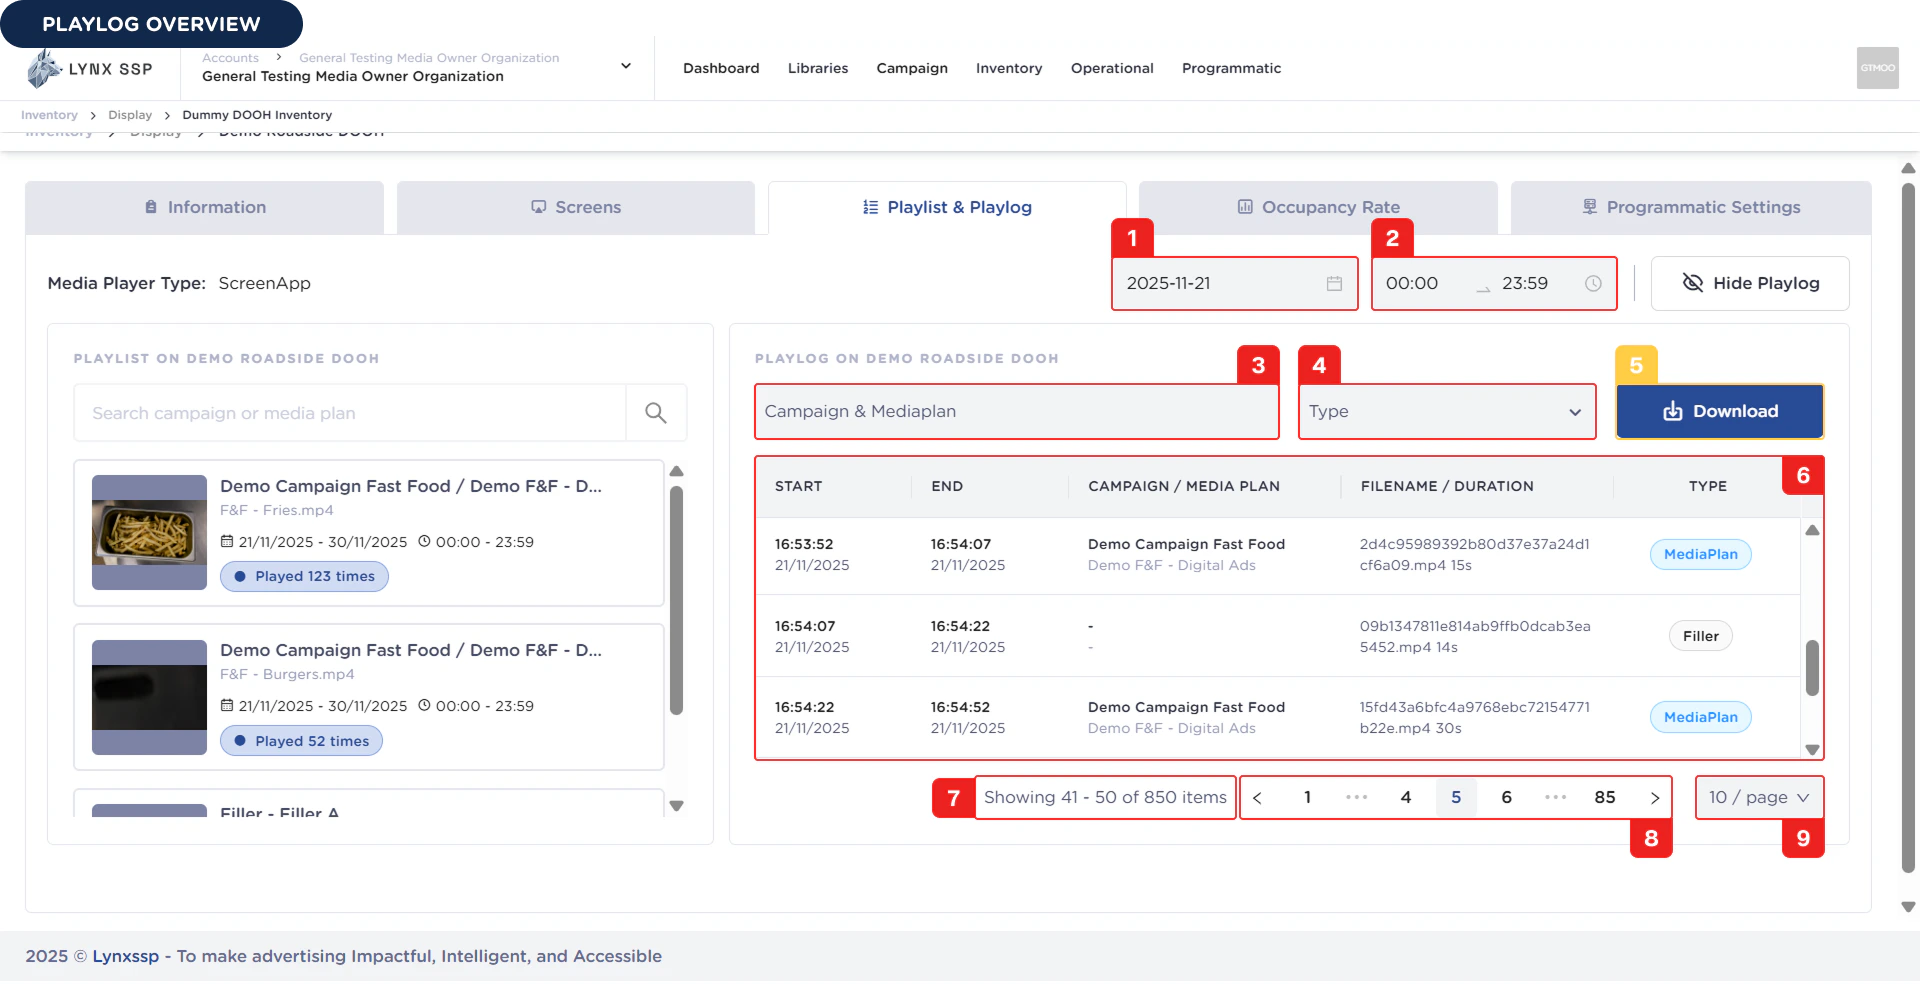
Task: Select the Playlist & Playlog tab
Action: (x=947, y=207)
